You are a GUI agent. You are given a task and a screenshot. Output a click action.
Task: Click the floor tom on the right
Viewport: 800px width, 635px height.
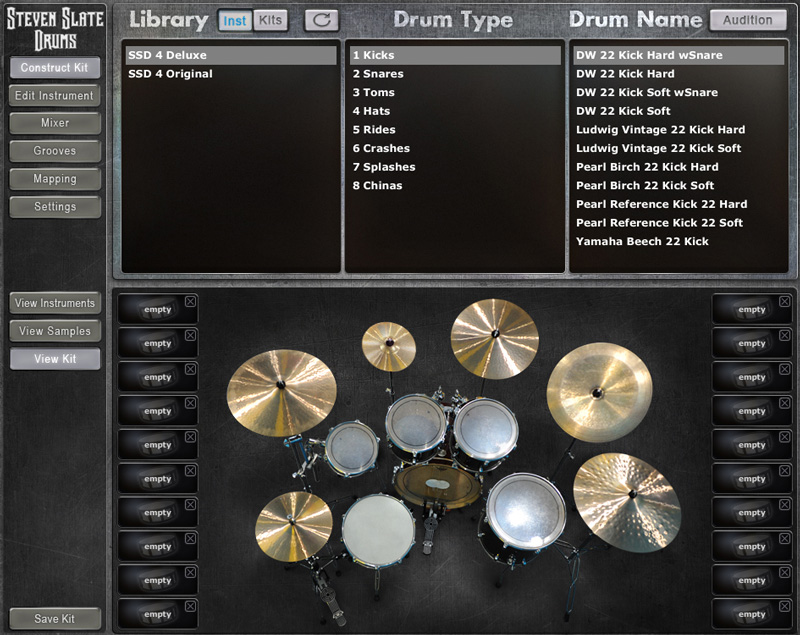point(526,510)
